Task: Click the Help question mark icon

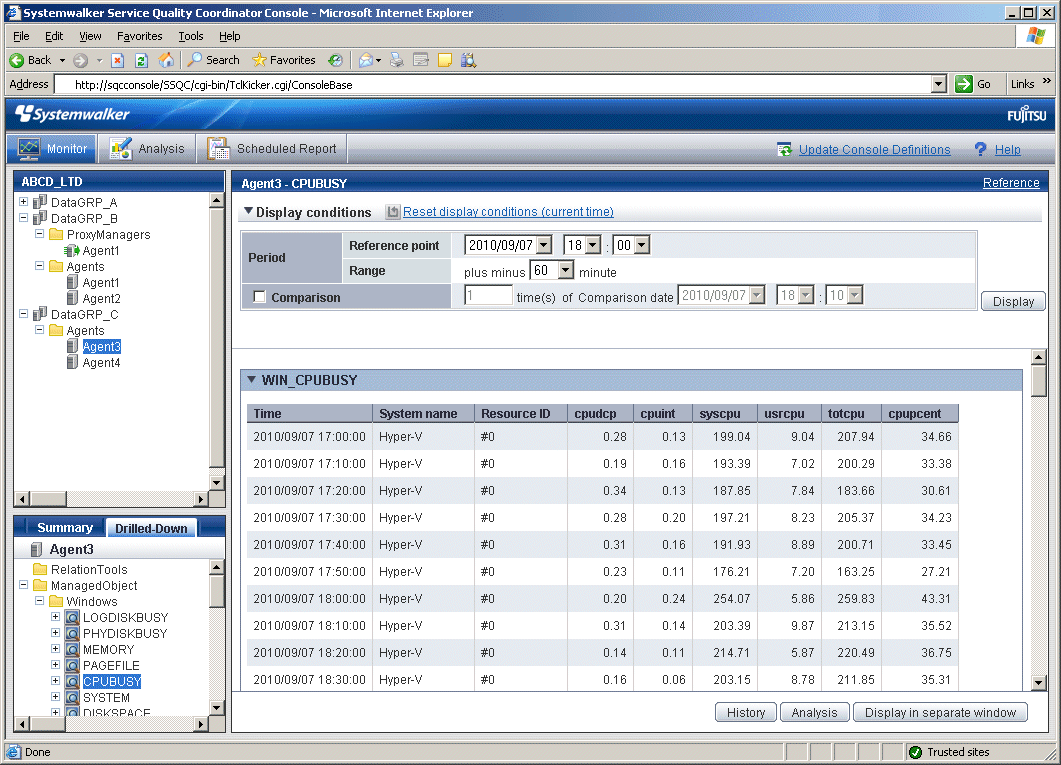Action: click(980, 149)
